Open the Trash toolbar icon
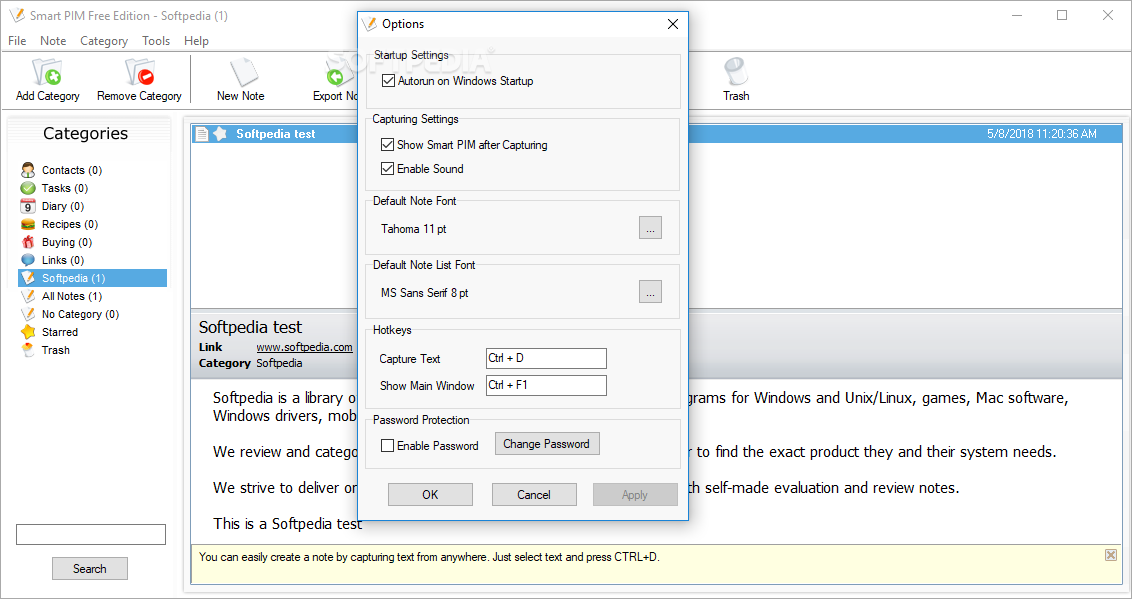Screen dimensions: 1132x599 pos(736,80)
